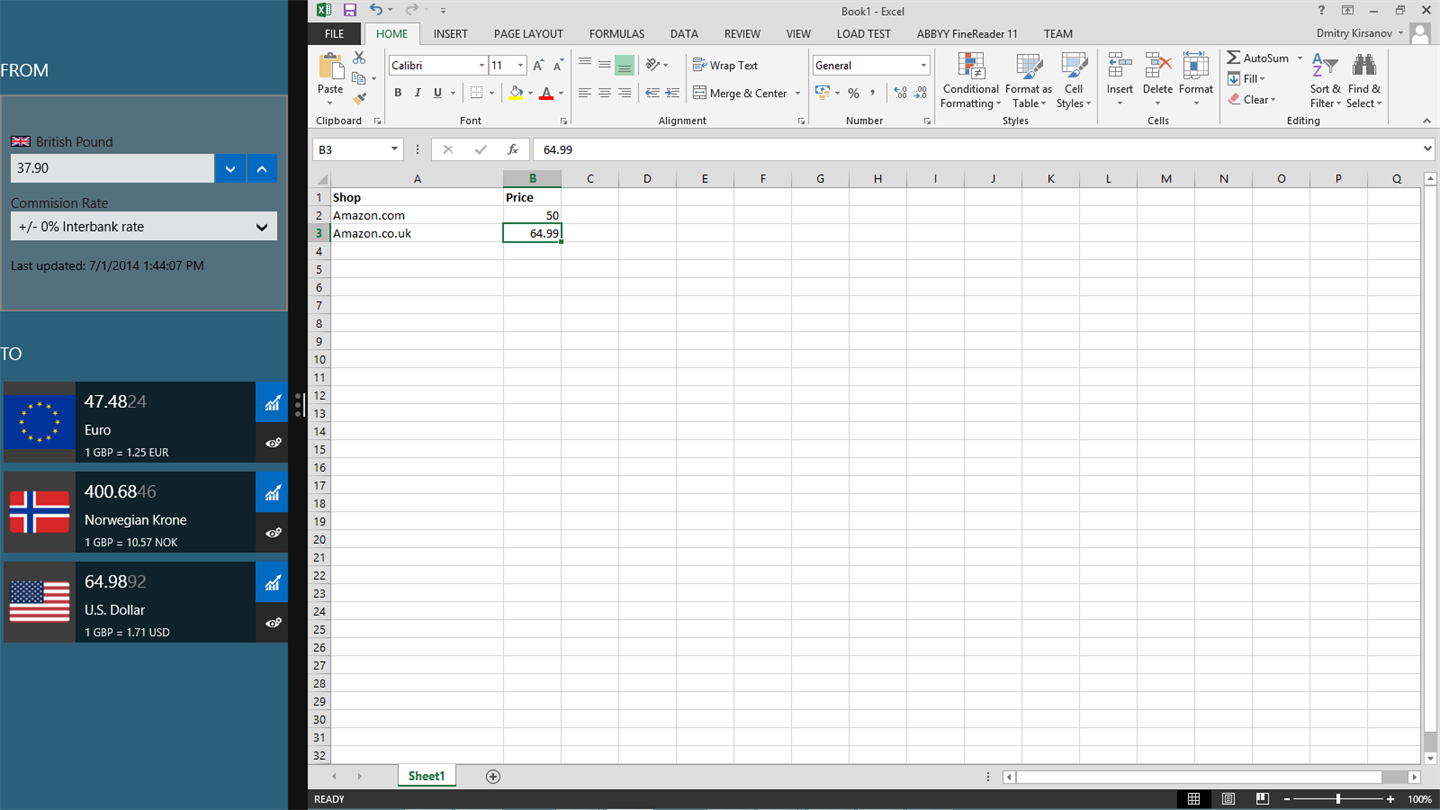Screen dimensions: 1440x810
Task: Switch to the PAGE LAYOUT tab
Action: (528, 34)
